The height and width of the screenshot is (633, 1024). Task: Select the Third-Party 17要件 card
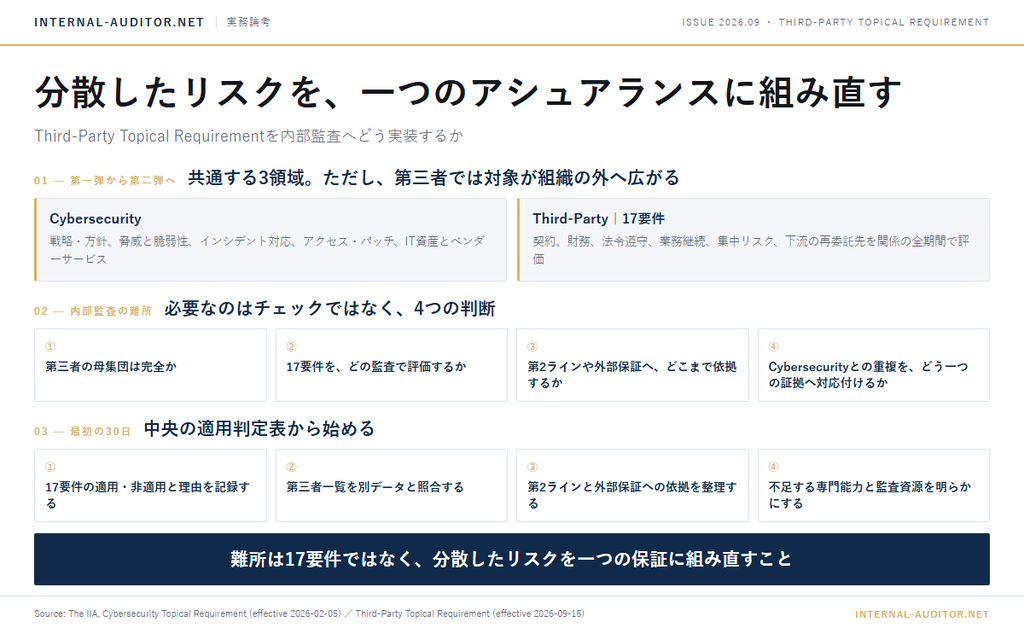pos(754,240)
